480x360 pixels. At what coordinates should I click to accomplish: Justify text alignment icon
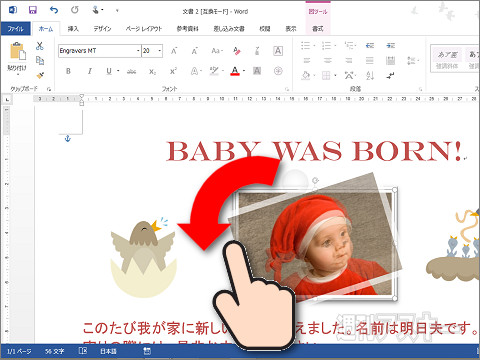(x=370, y=61)
